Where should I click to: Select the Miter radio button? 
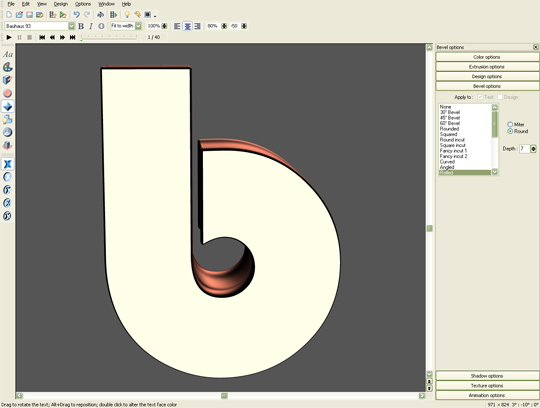[510, 124]
